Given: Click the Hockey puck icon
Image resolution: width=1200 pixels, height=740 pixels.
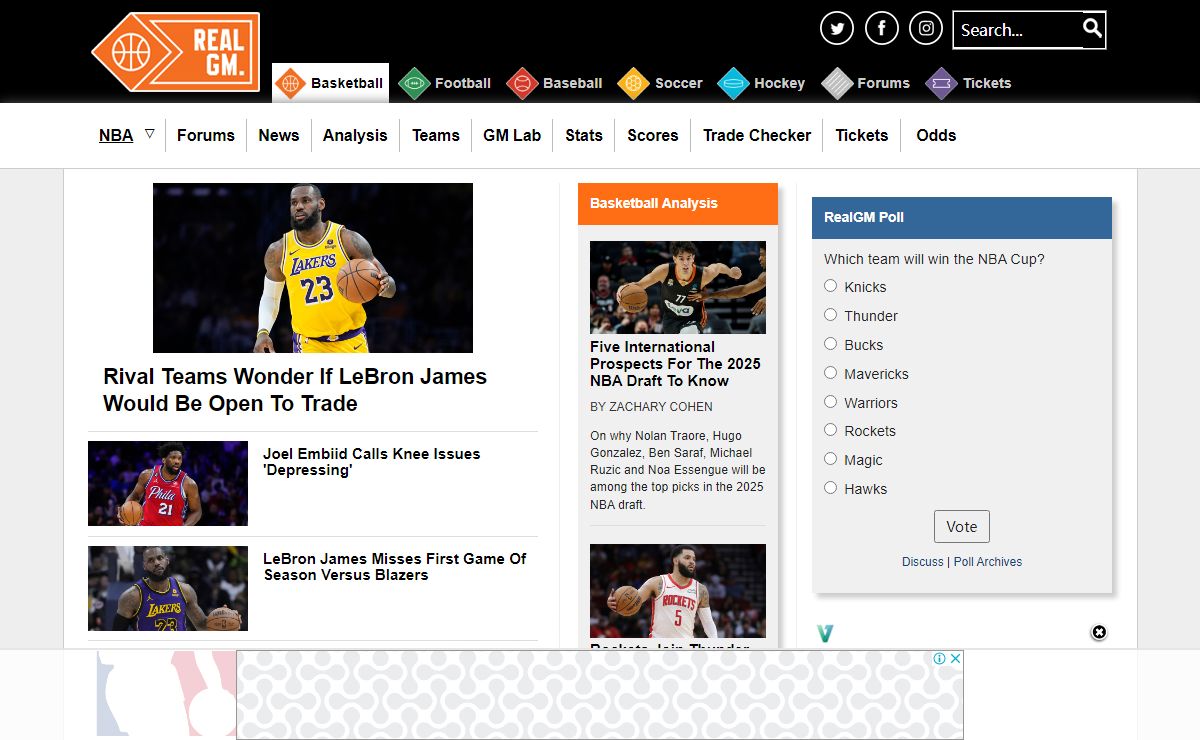Looking at the screenshot, I should [733, 83].
